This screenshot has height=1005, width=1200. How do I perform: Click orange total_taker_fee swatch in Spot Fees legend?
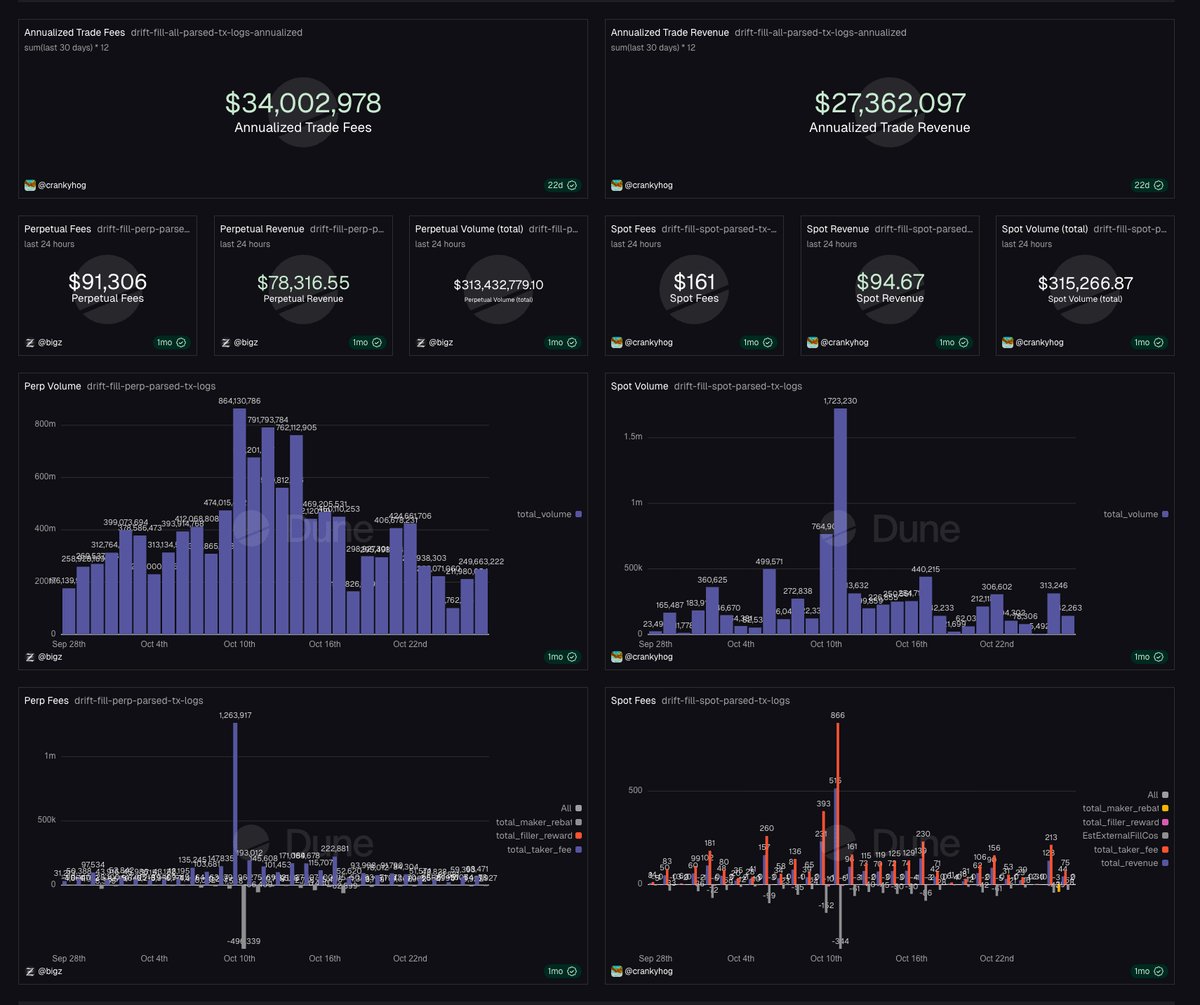pos(1165,849)
